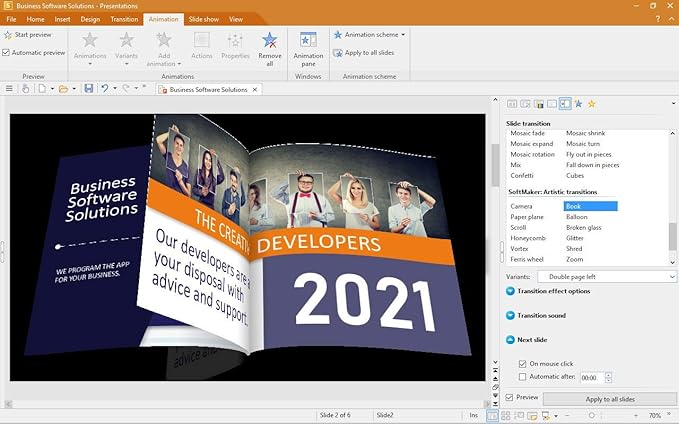Image resolution: width=679 pixels, height=424 pixels.
Task: Click Automatic after time field
Action: click(x=592, y=378)
